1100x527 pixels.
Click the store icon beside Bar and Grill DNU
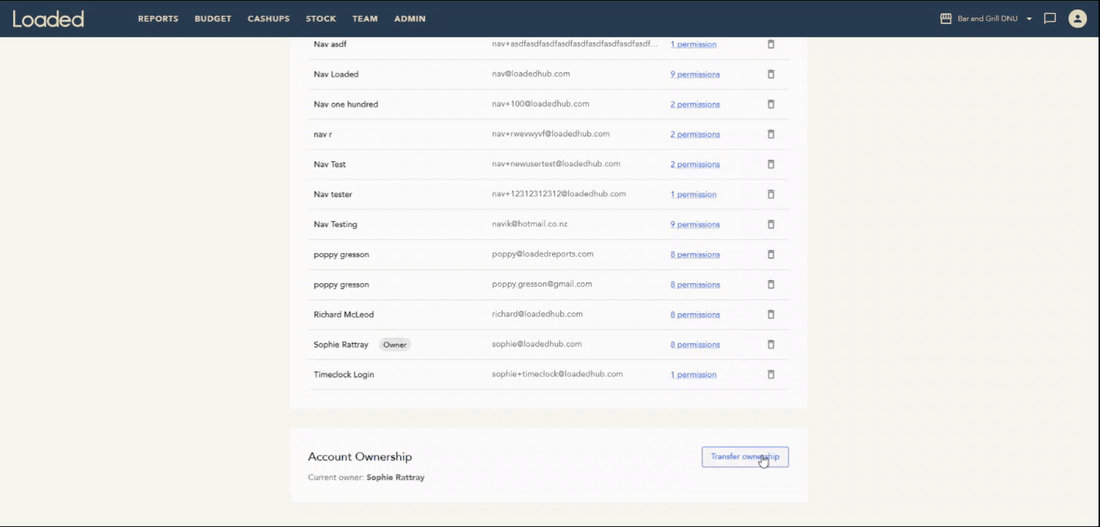tap(945, 19)
